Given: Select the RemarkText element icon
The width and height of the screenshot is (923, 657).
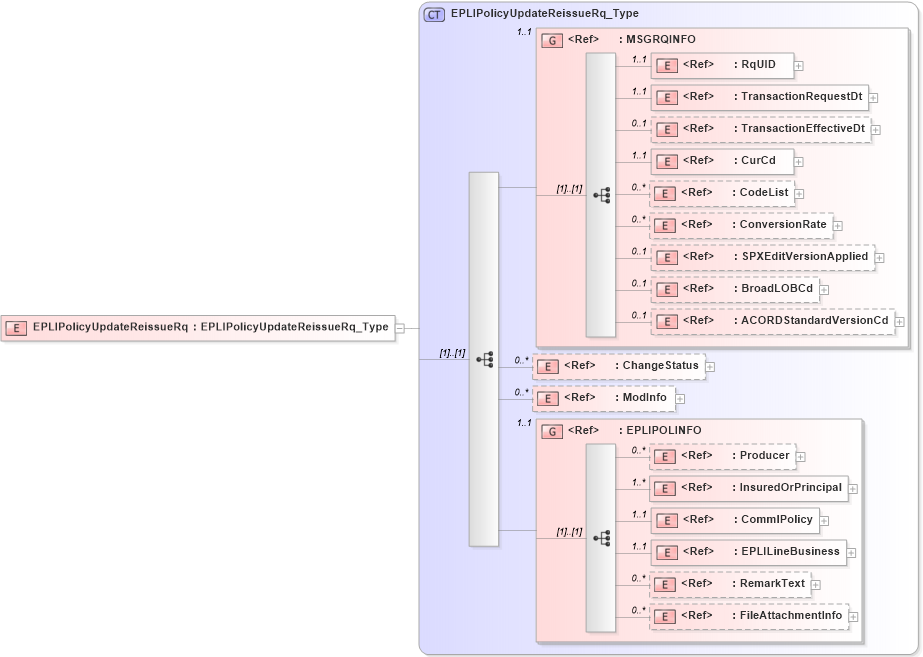Looking at the screenshot, I should click(x=664, y=584).
